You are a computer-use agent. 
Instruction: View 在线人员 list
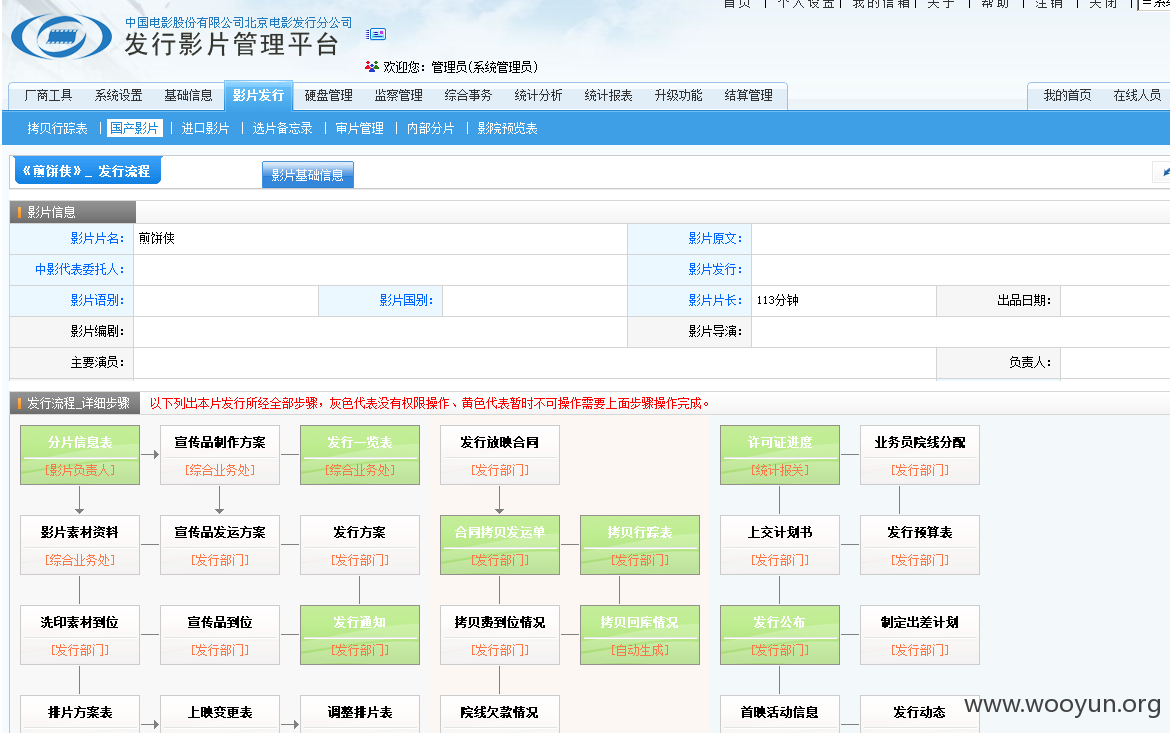coord(1137,96)
